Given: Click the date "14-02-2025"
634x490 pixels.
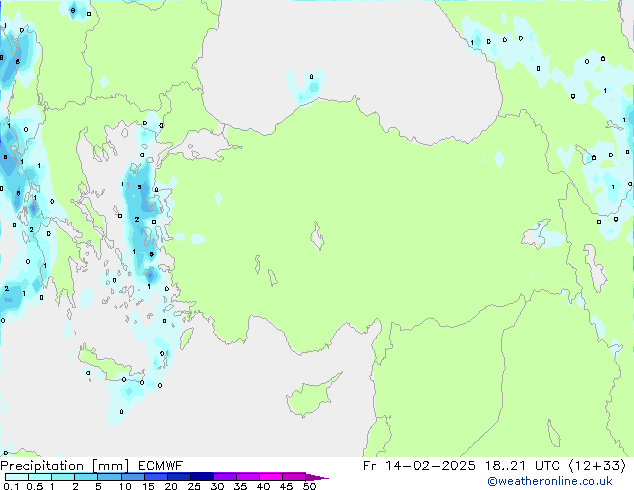Looking at the screenshot, I should [430, 466].
